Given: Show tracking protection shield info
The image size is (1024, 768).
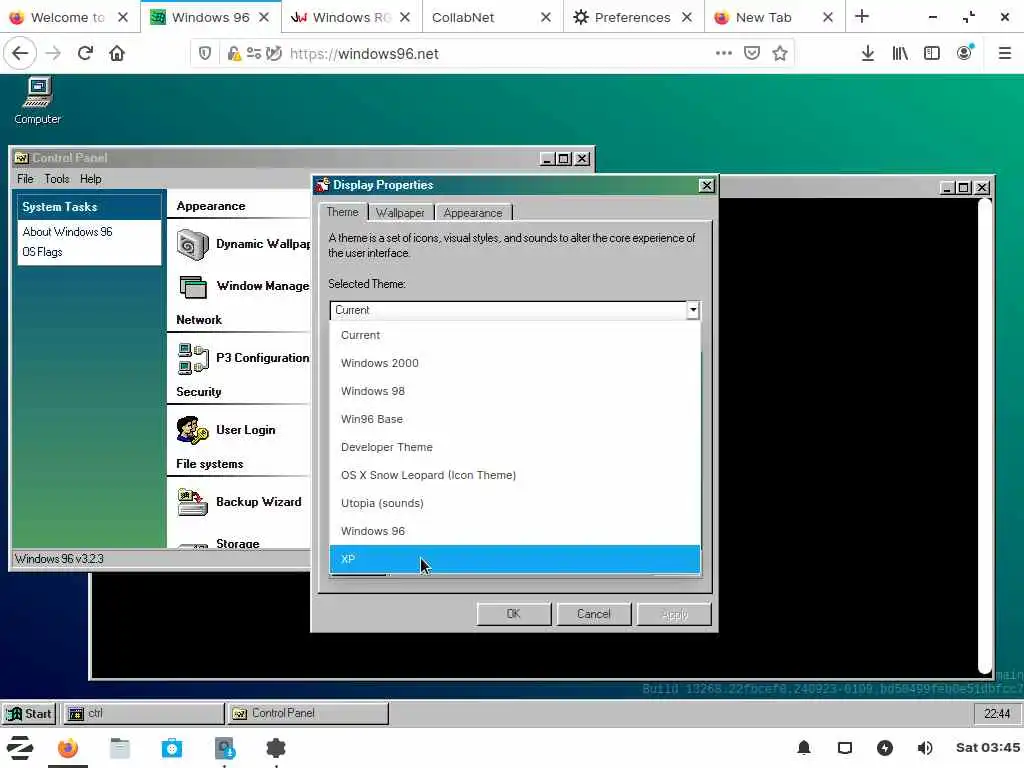Looking at the screenshot, I should [205, 54].
